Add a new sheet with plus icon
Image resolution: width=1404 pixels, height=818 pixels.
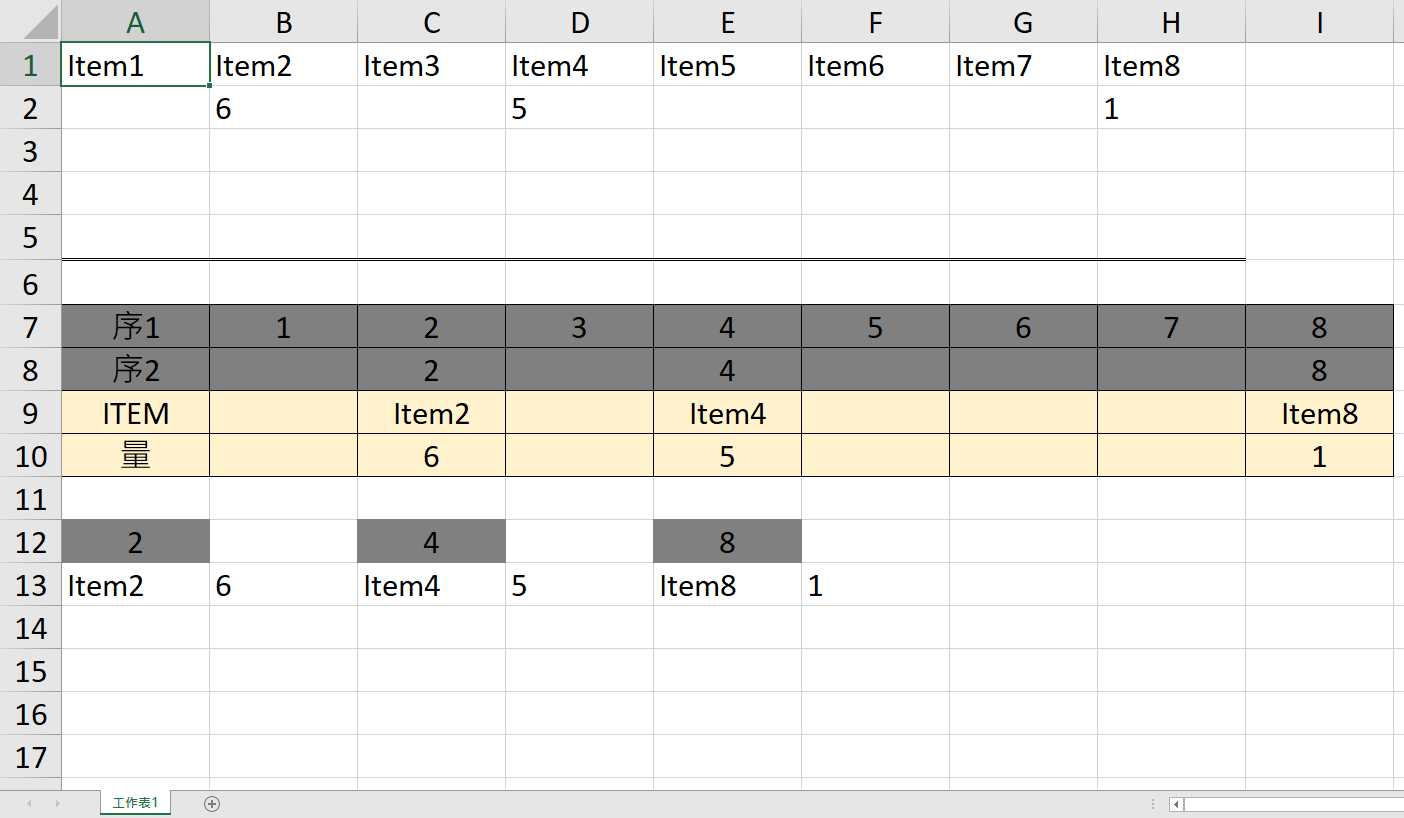pos(212,803)
